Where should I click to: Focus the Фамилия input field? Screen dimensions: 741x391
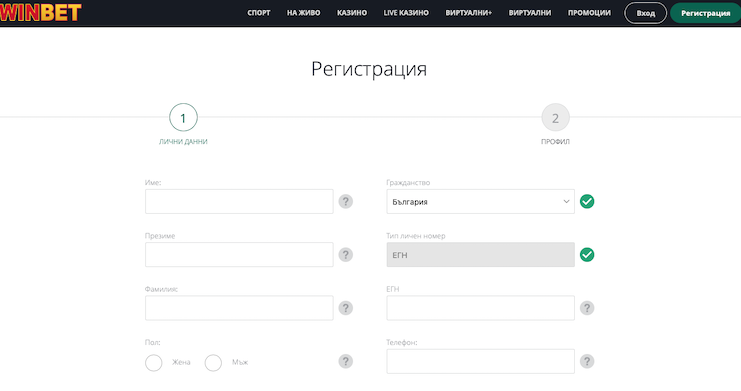click(x=239, y=308)
